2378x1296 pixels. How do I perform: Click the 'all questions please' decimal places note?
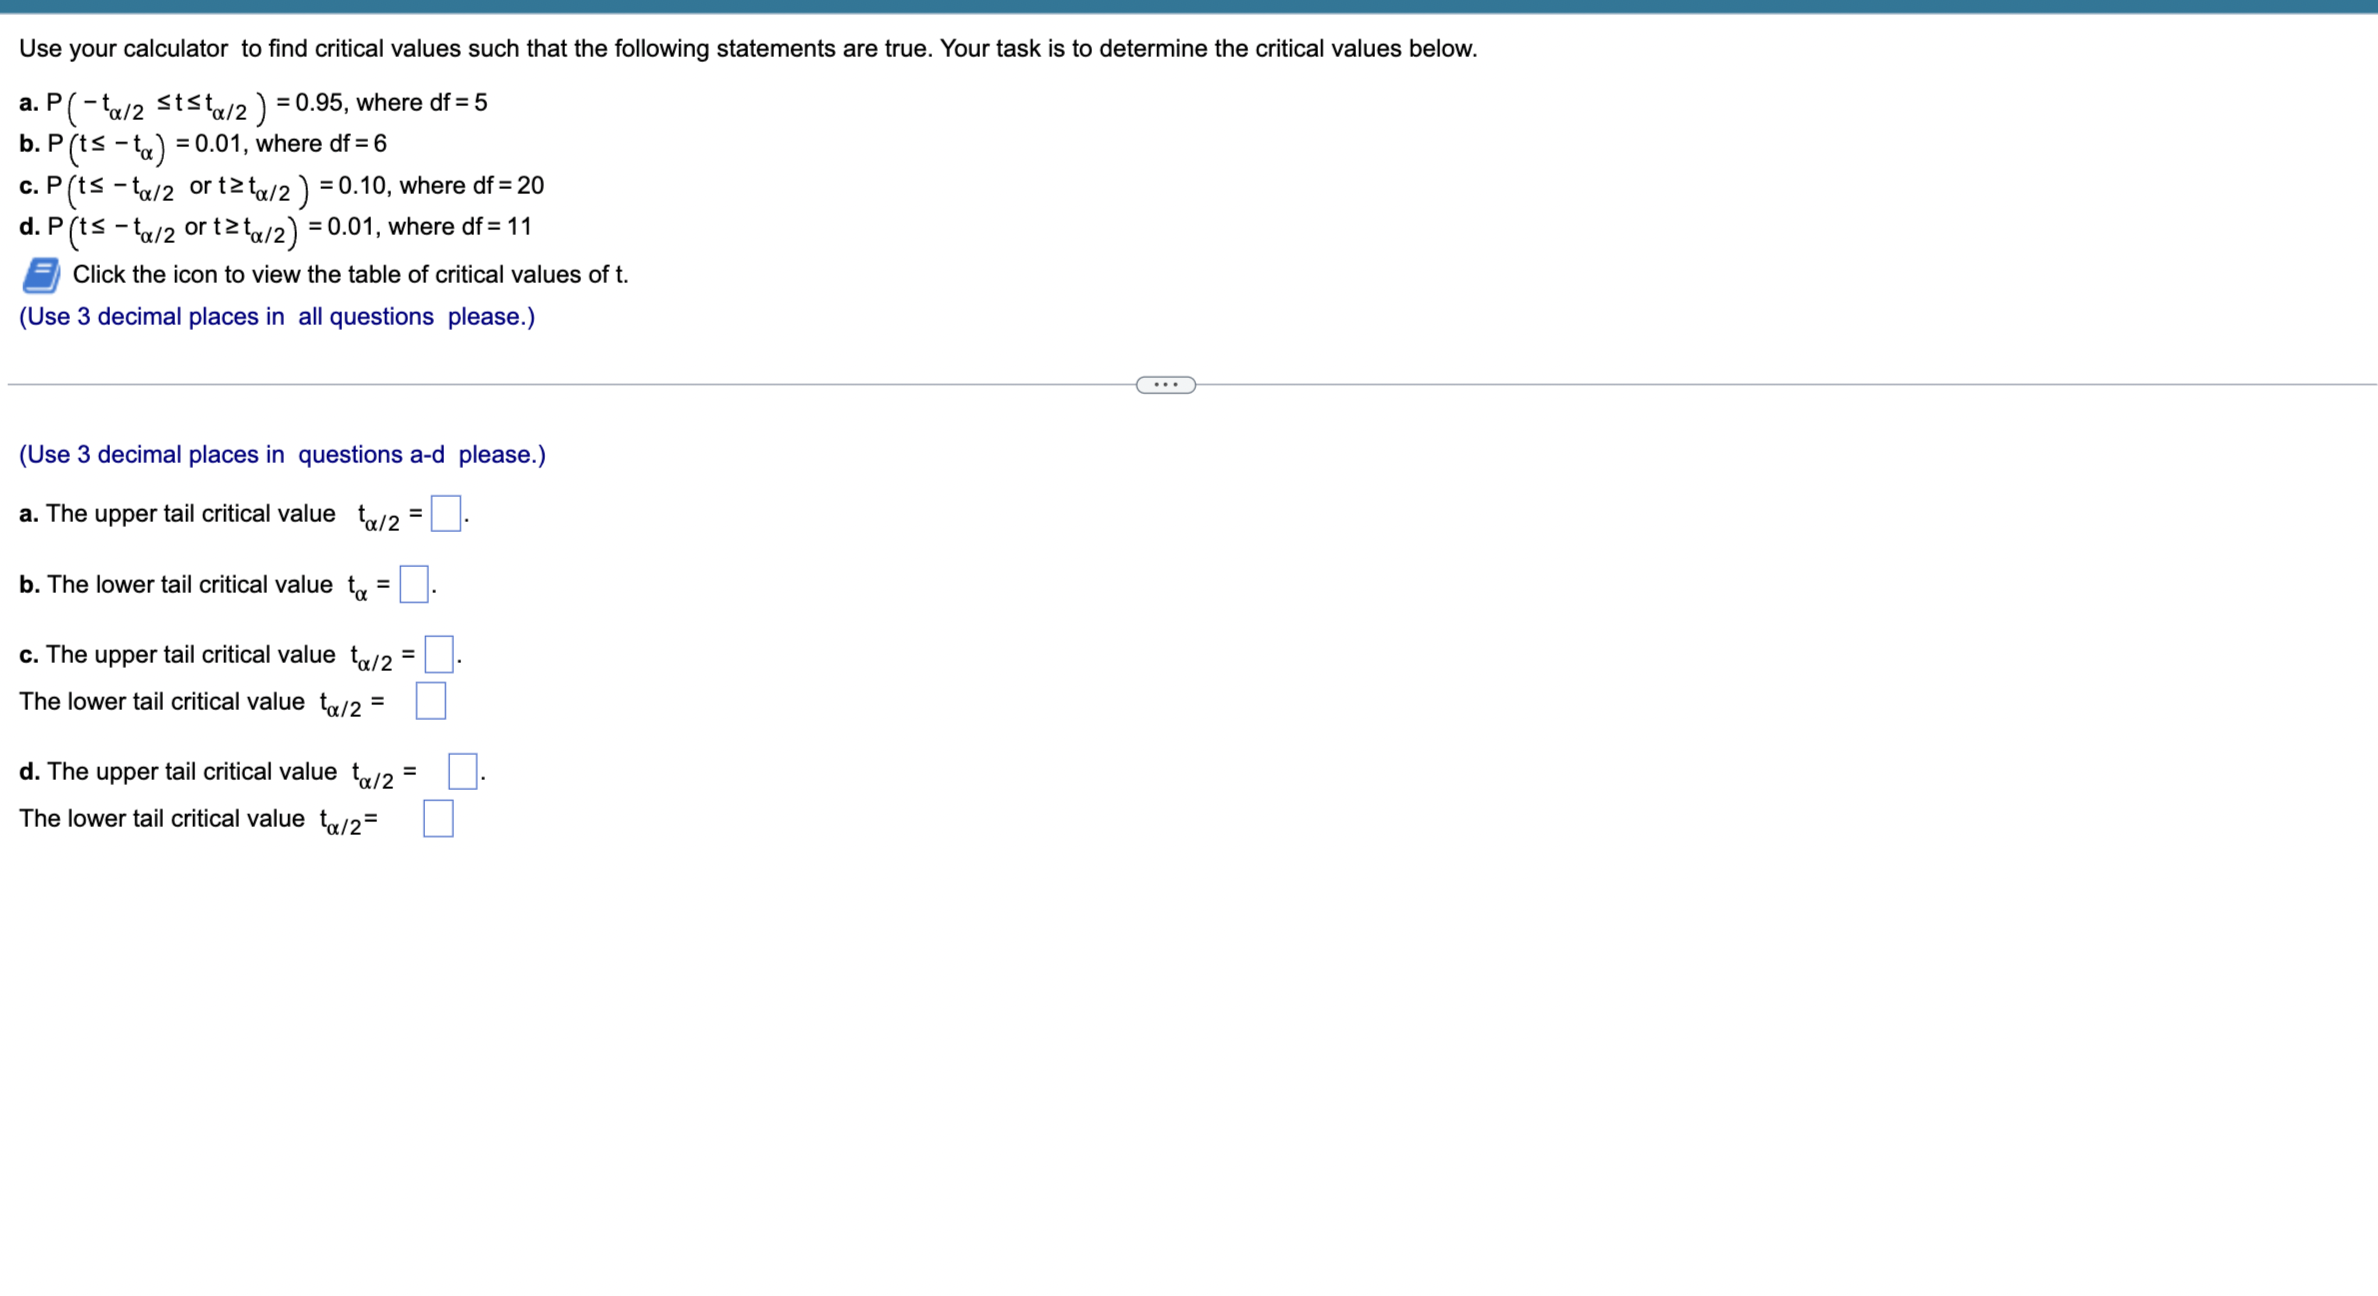(277, 317)
